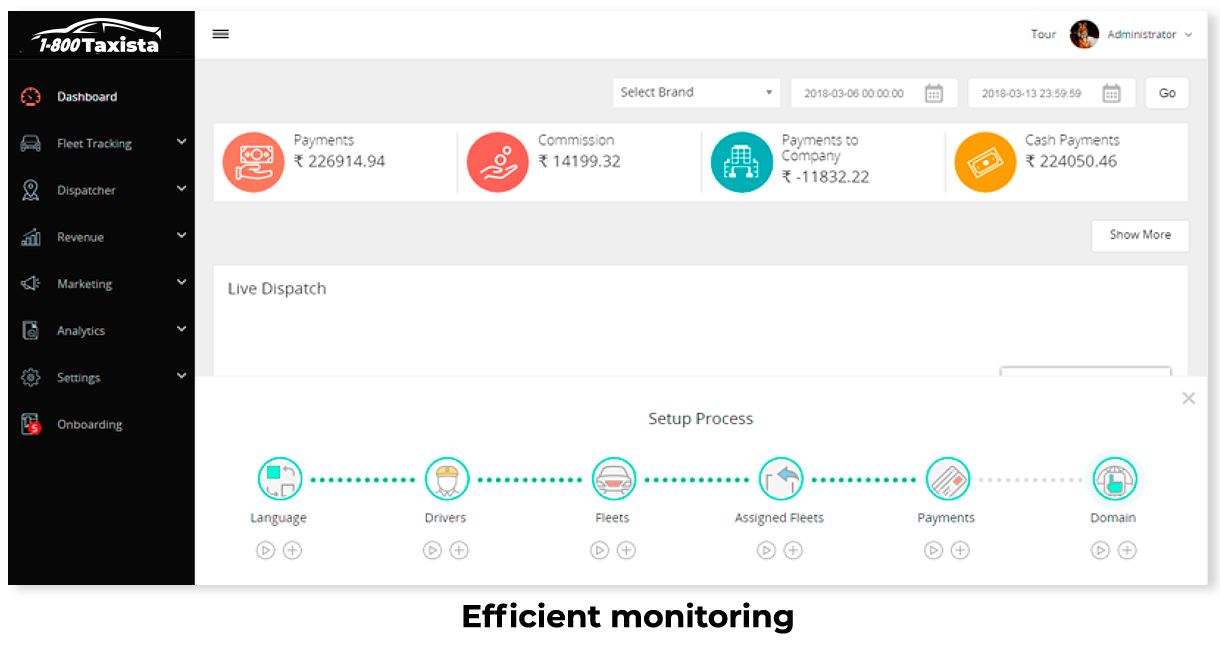Click the Onboarding icon with badge

point(31,424)
